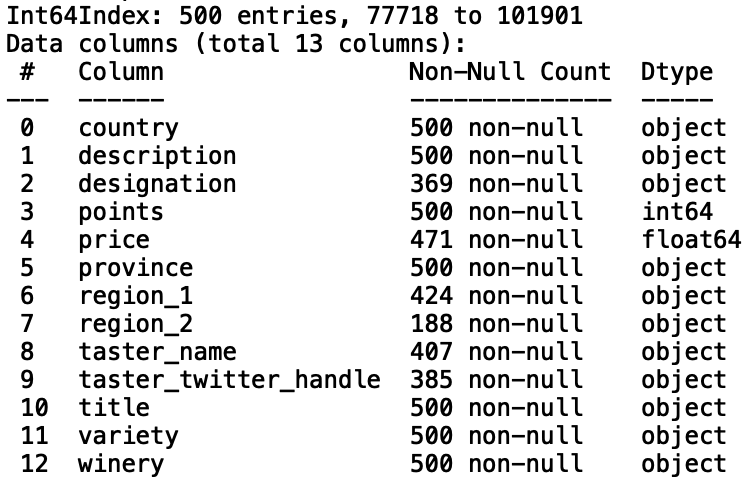Select the 'description' column name
Image resolution: width=745 pixels, height=478 pixels.
click(157, 156)
